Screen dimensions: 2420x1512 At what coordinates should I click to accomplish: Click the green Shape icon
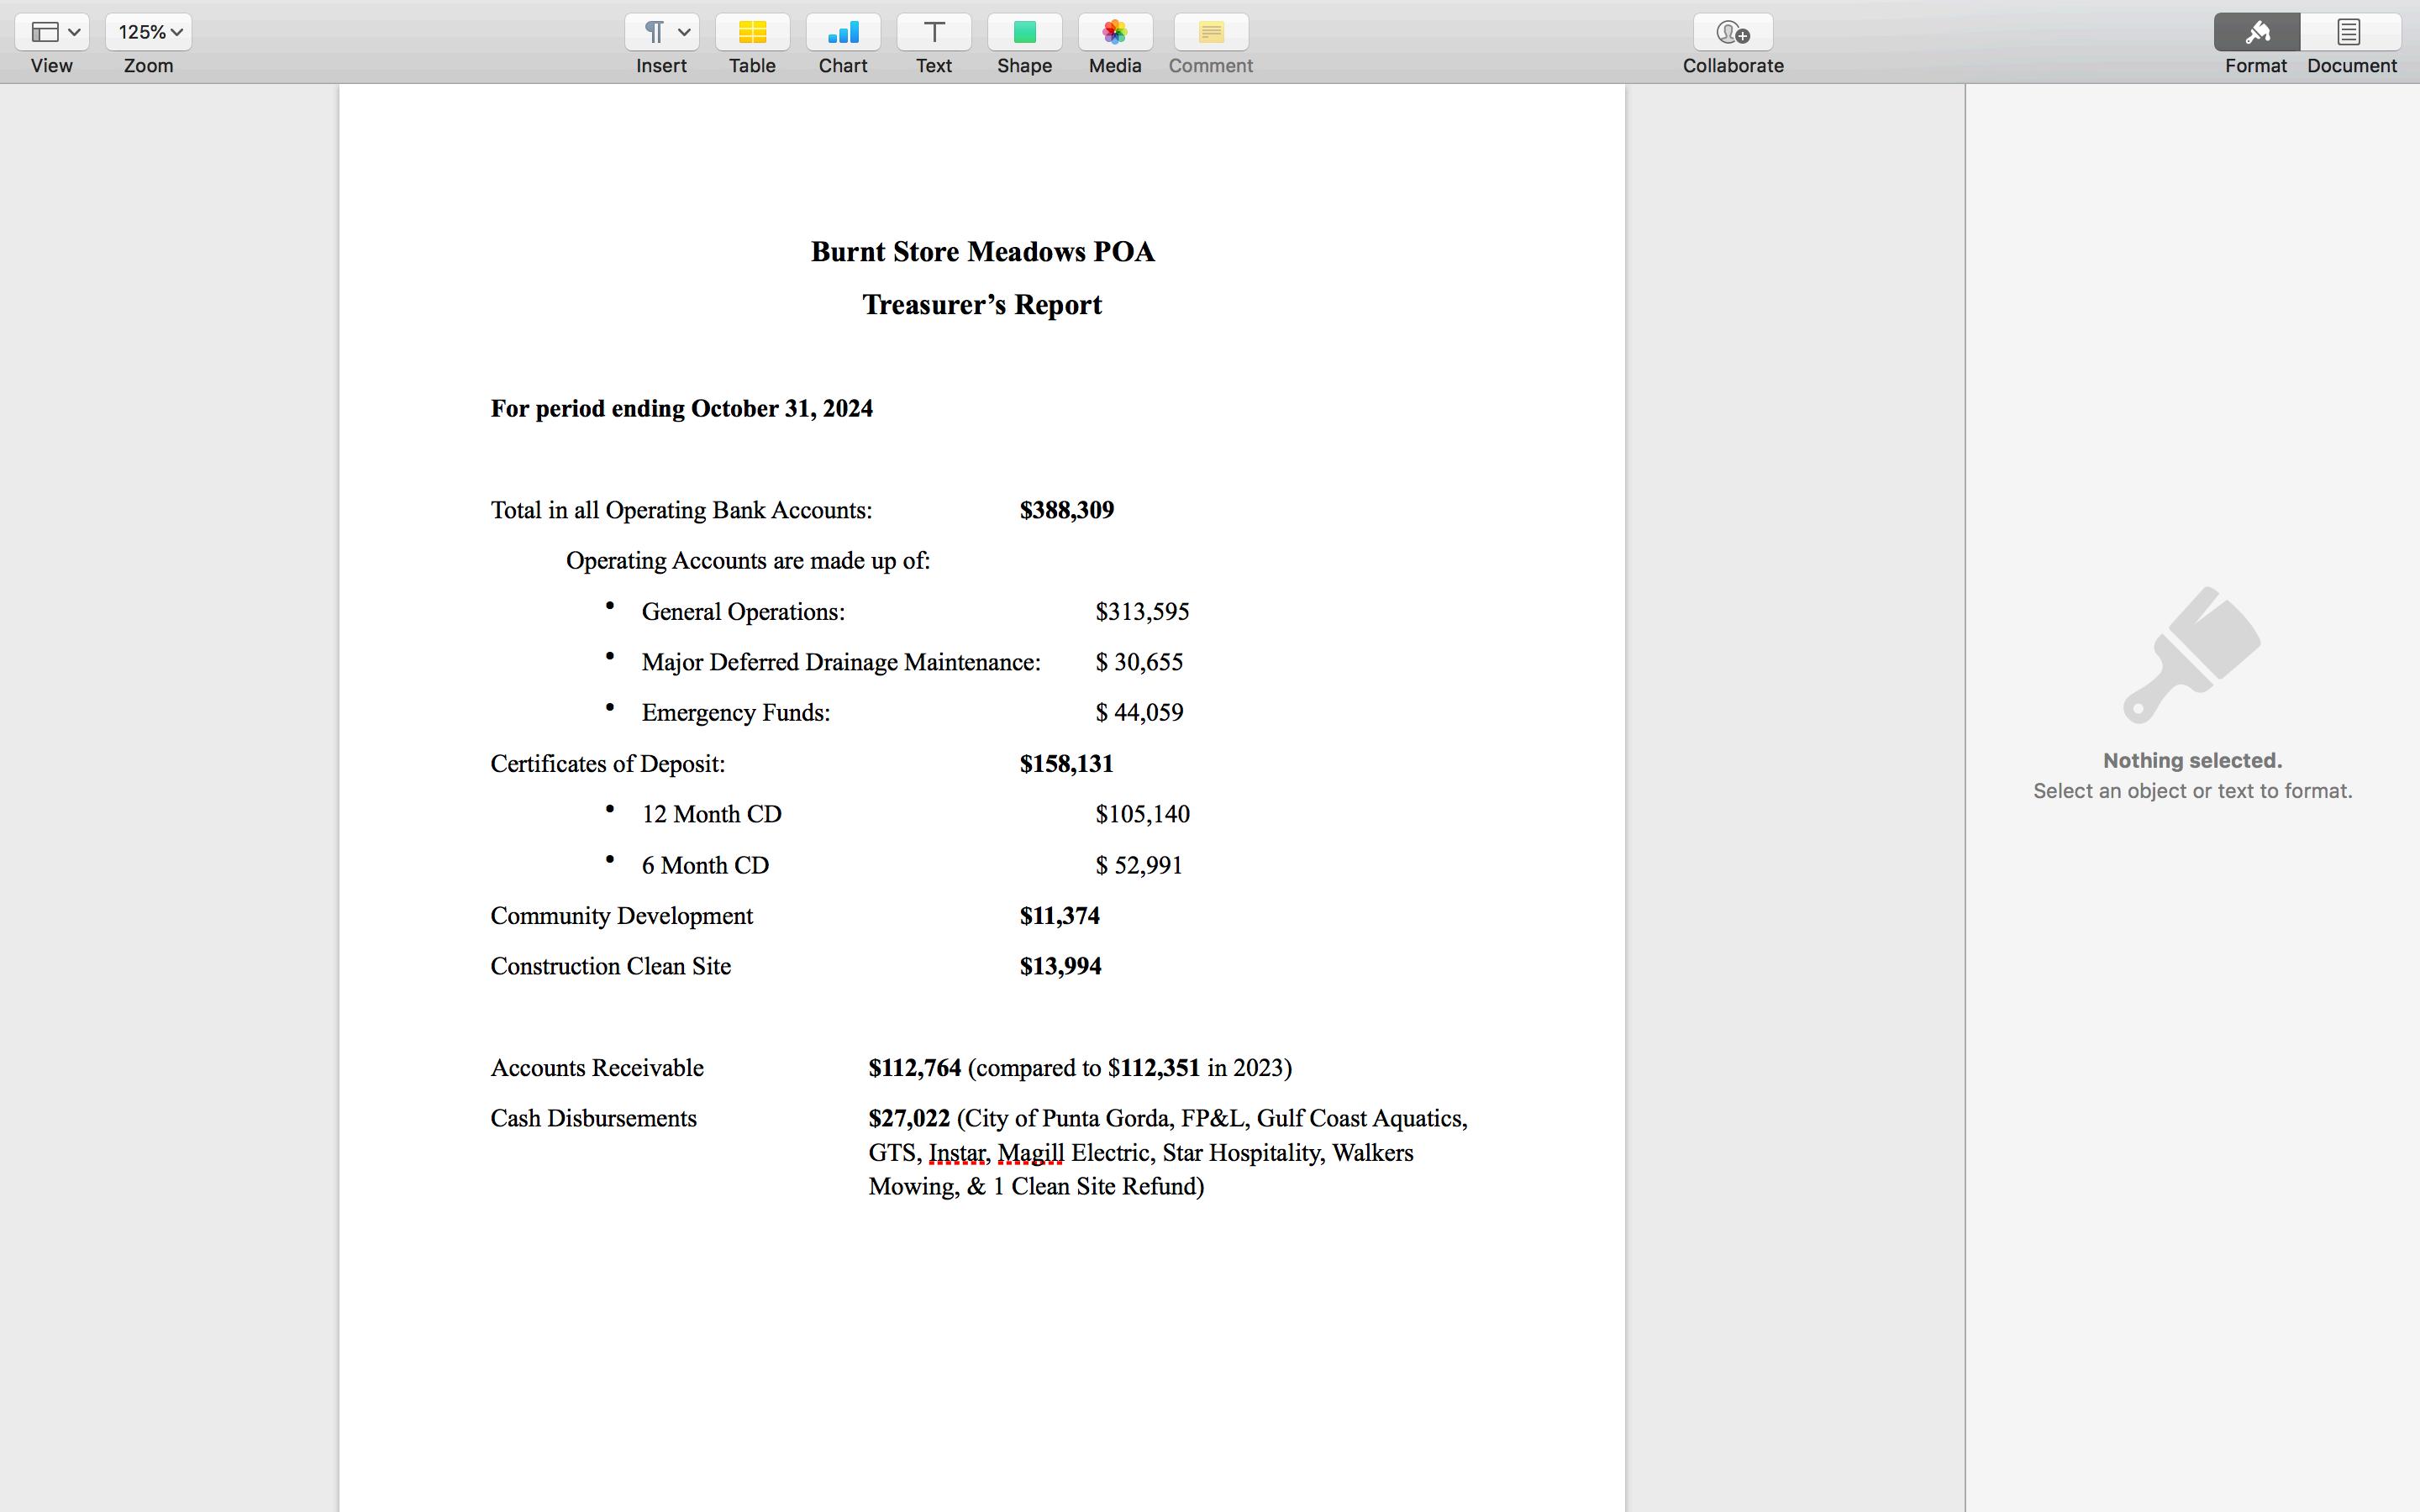(1024, 32)
